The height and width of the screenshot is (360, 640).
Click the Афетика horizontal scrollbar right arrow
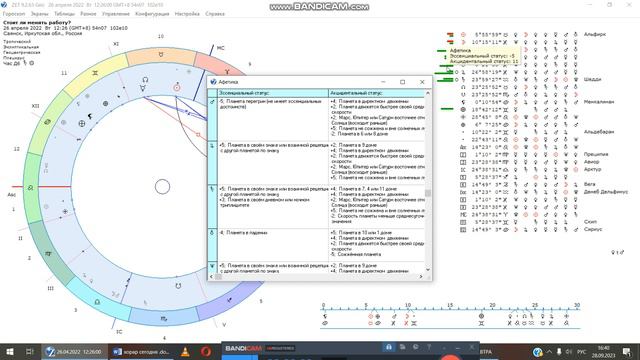click(421, 277)
